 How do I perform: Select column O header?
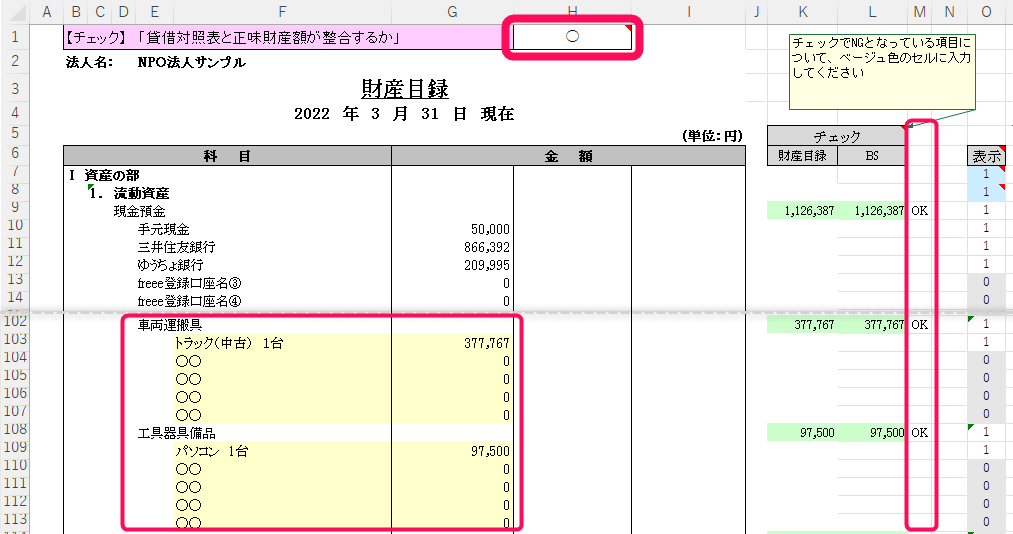point(986,12)
